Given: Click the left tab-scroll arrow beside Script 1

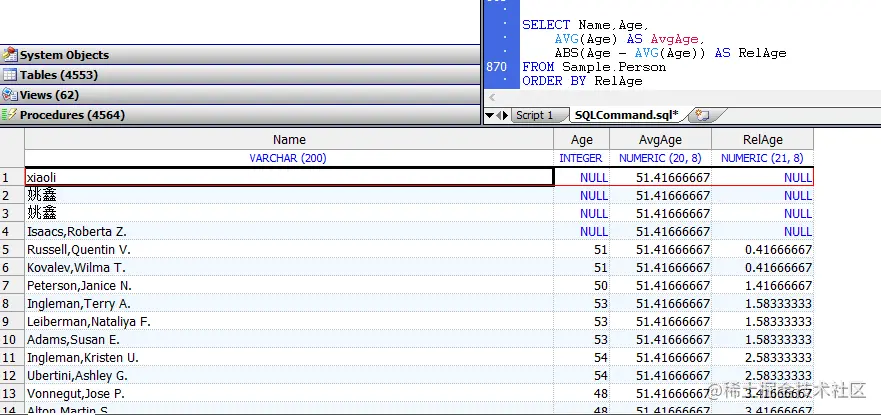Looking at the screenshot, I should pyautogui.click(x=498, y=115).
